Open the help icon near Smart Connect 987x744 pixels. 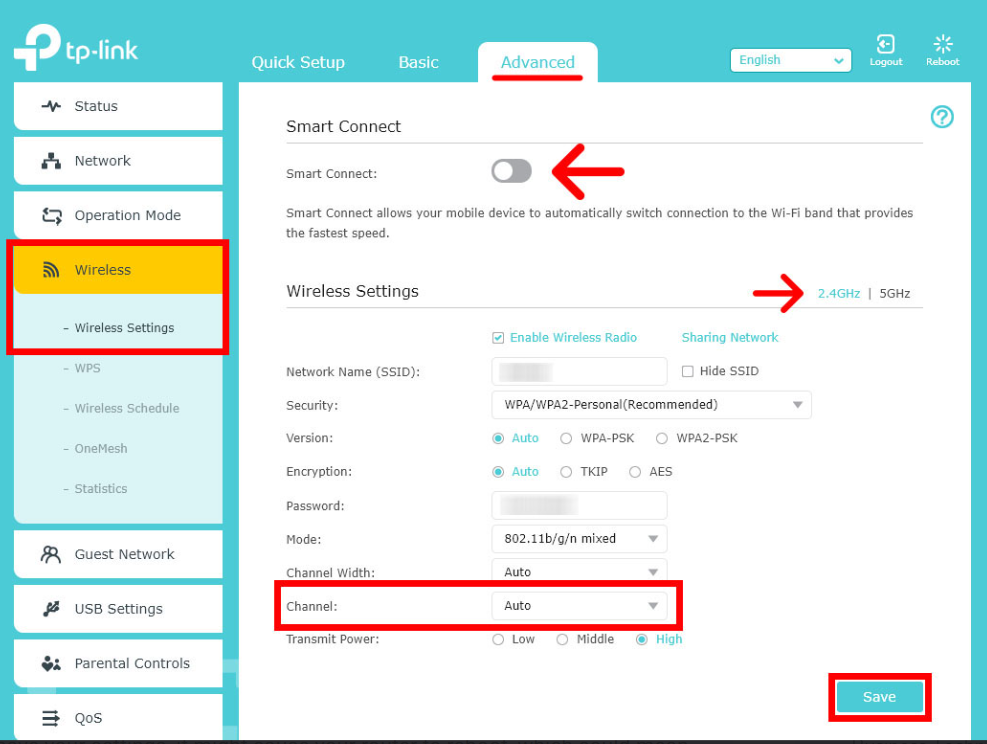[942, 117]
